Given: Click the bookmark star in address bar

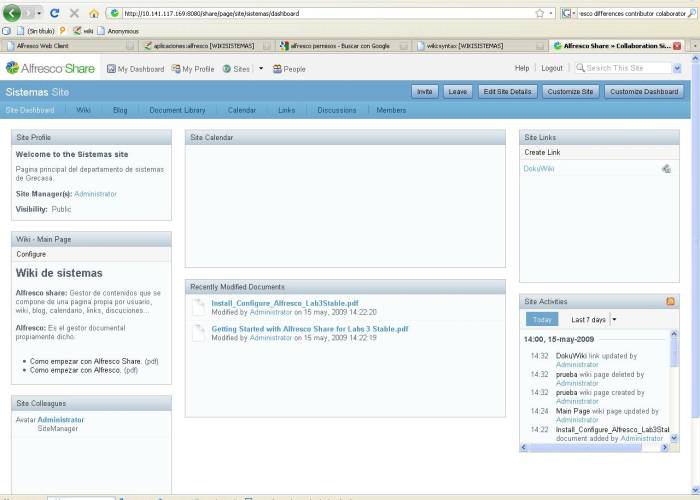Looking at the screenshot, I should click(540, 13).
